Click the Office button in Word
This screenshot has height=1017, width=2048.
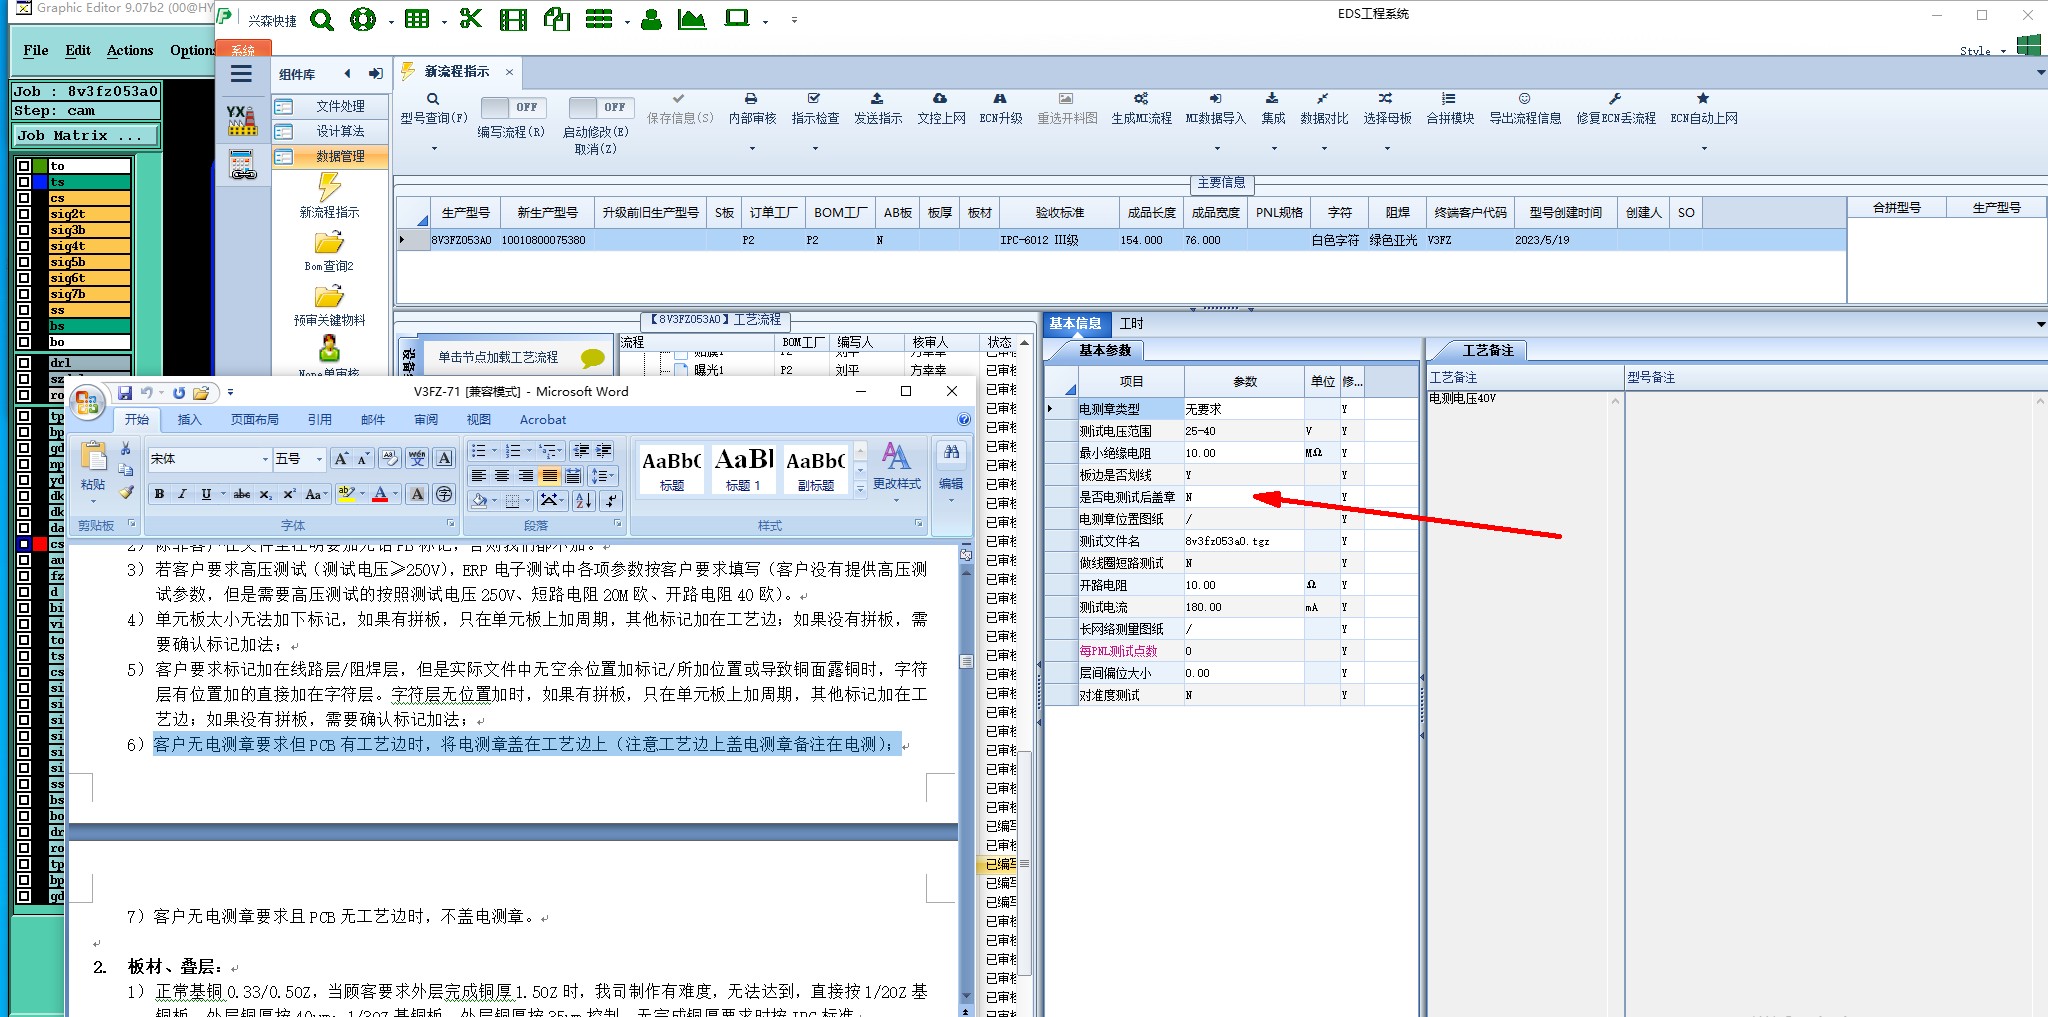tap(88, 403)
